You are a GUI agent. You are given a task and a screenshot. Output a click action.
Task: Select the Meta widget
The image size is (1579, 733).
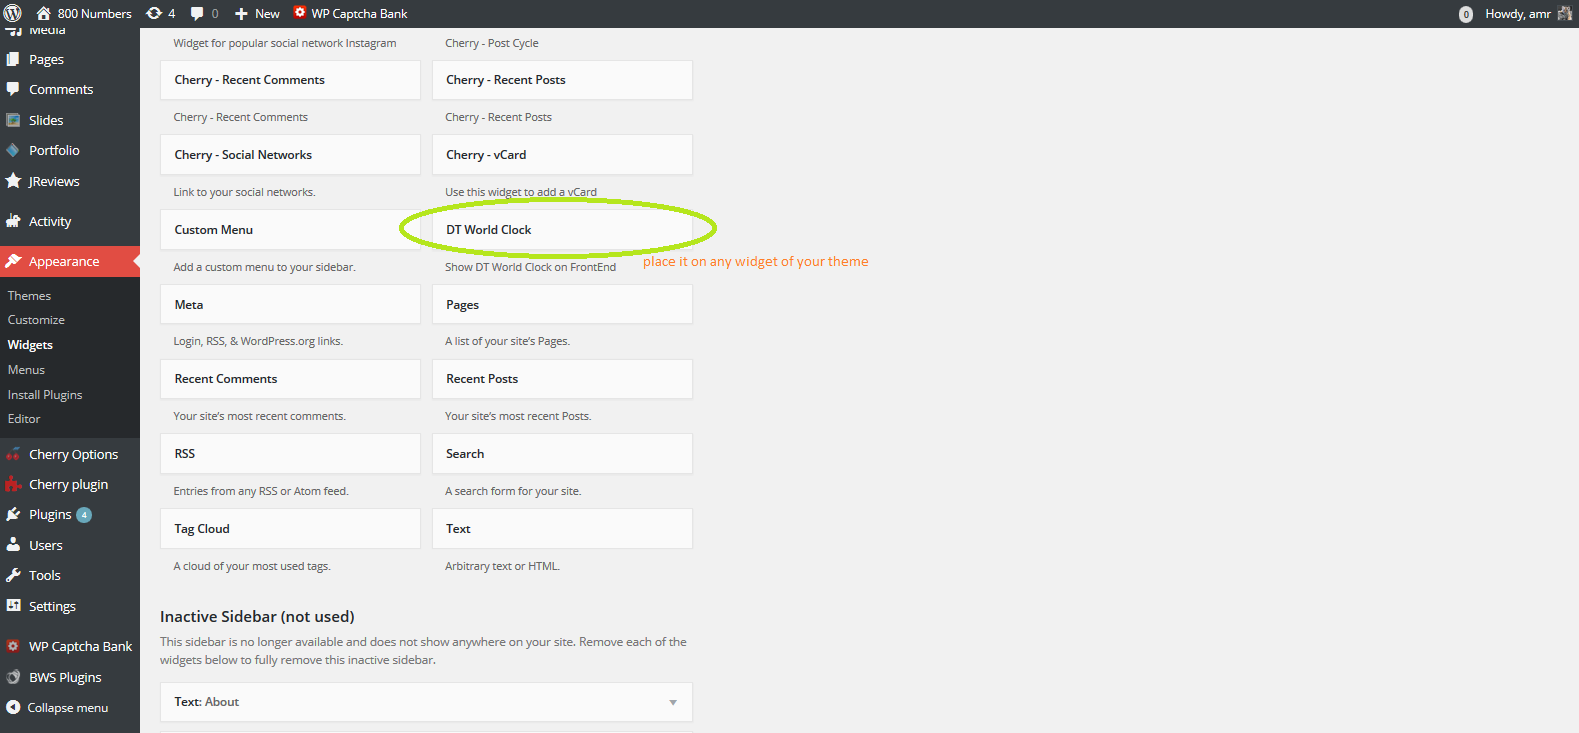[290, 305]
